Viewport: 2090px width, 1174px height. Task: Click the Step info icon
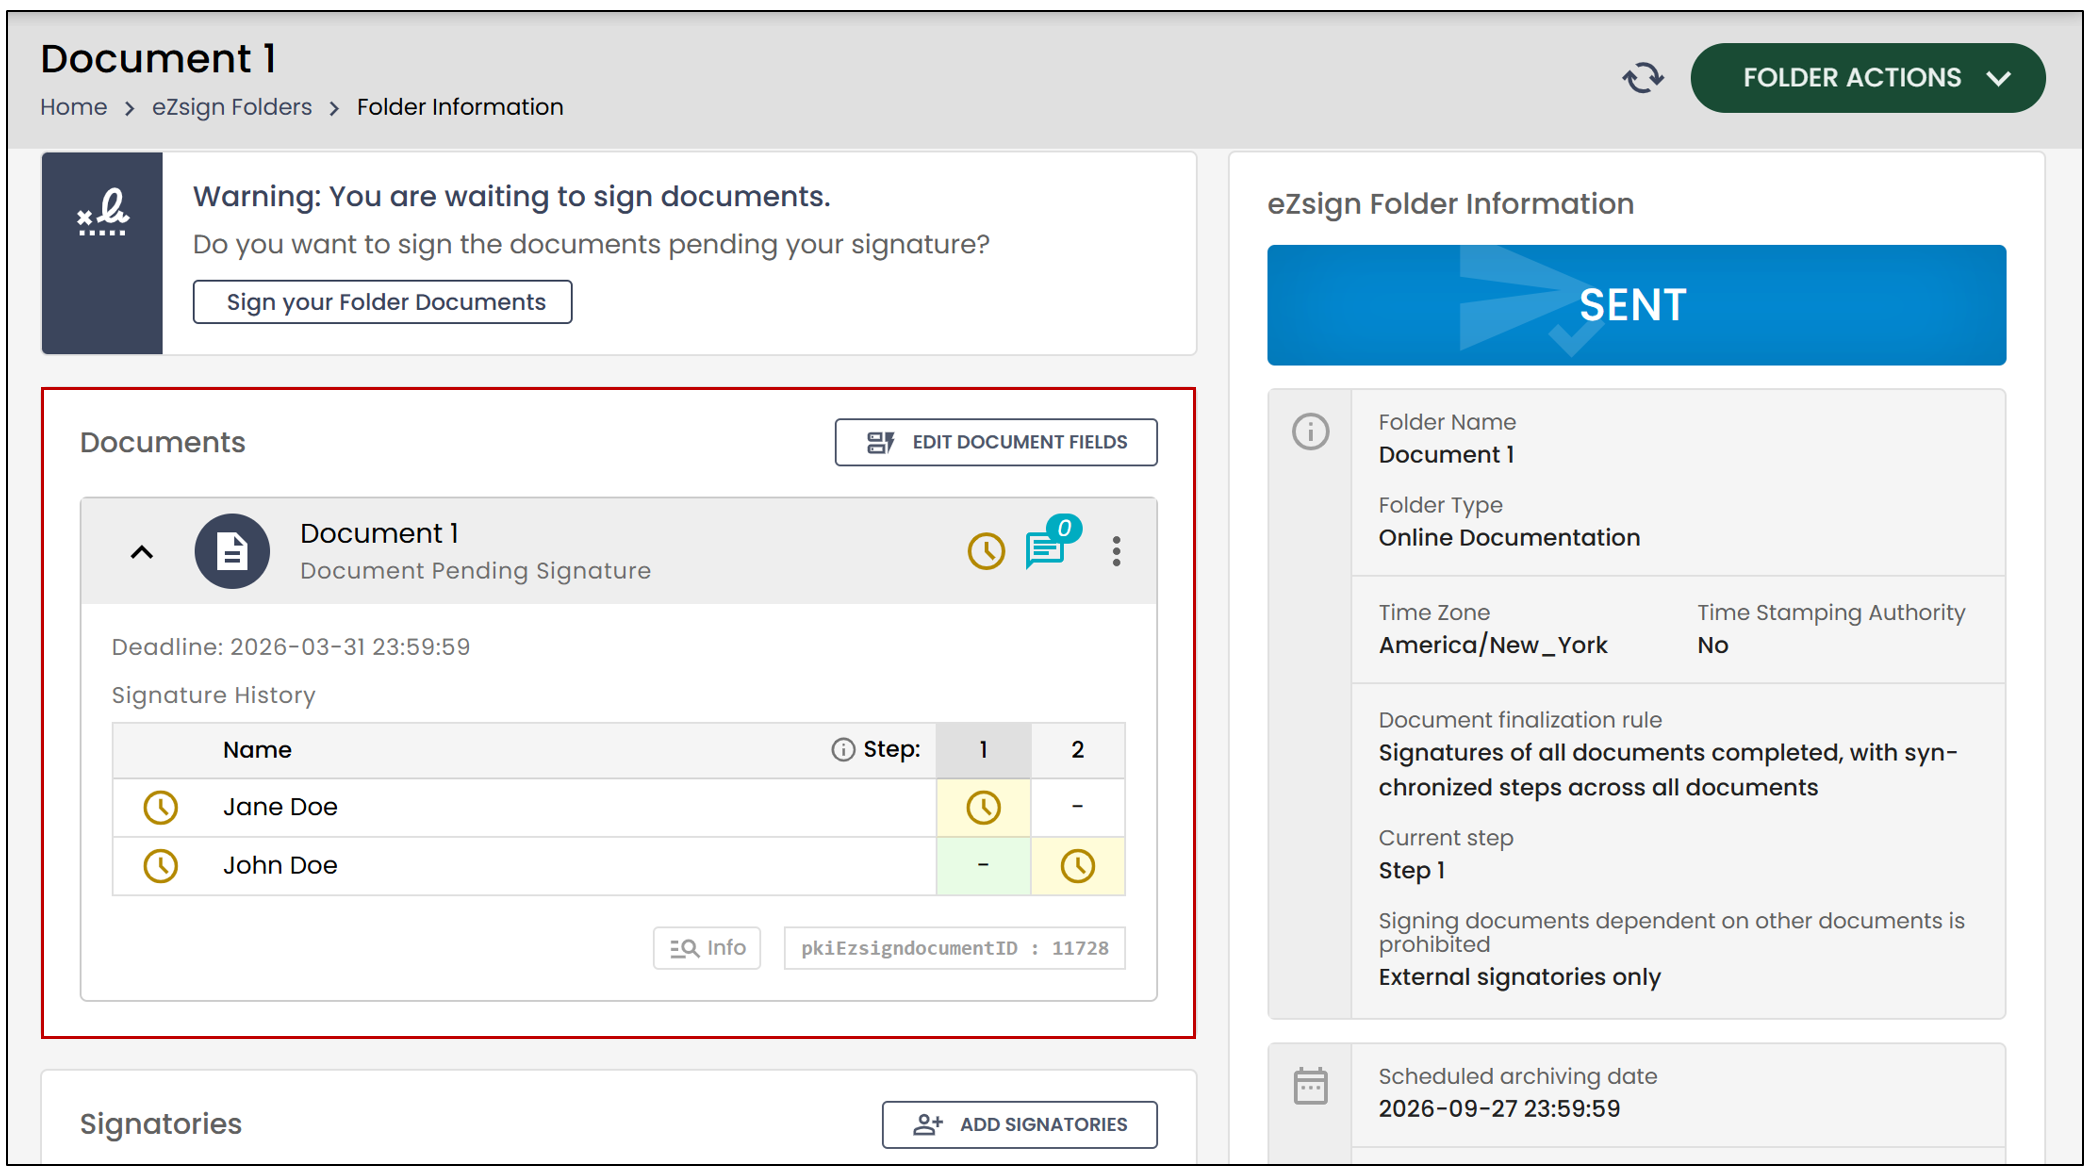pyautogui.click(x=843, y=750)
